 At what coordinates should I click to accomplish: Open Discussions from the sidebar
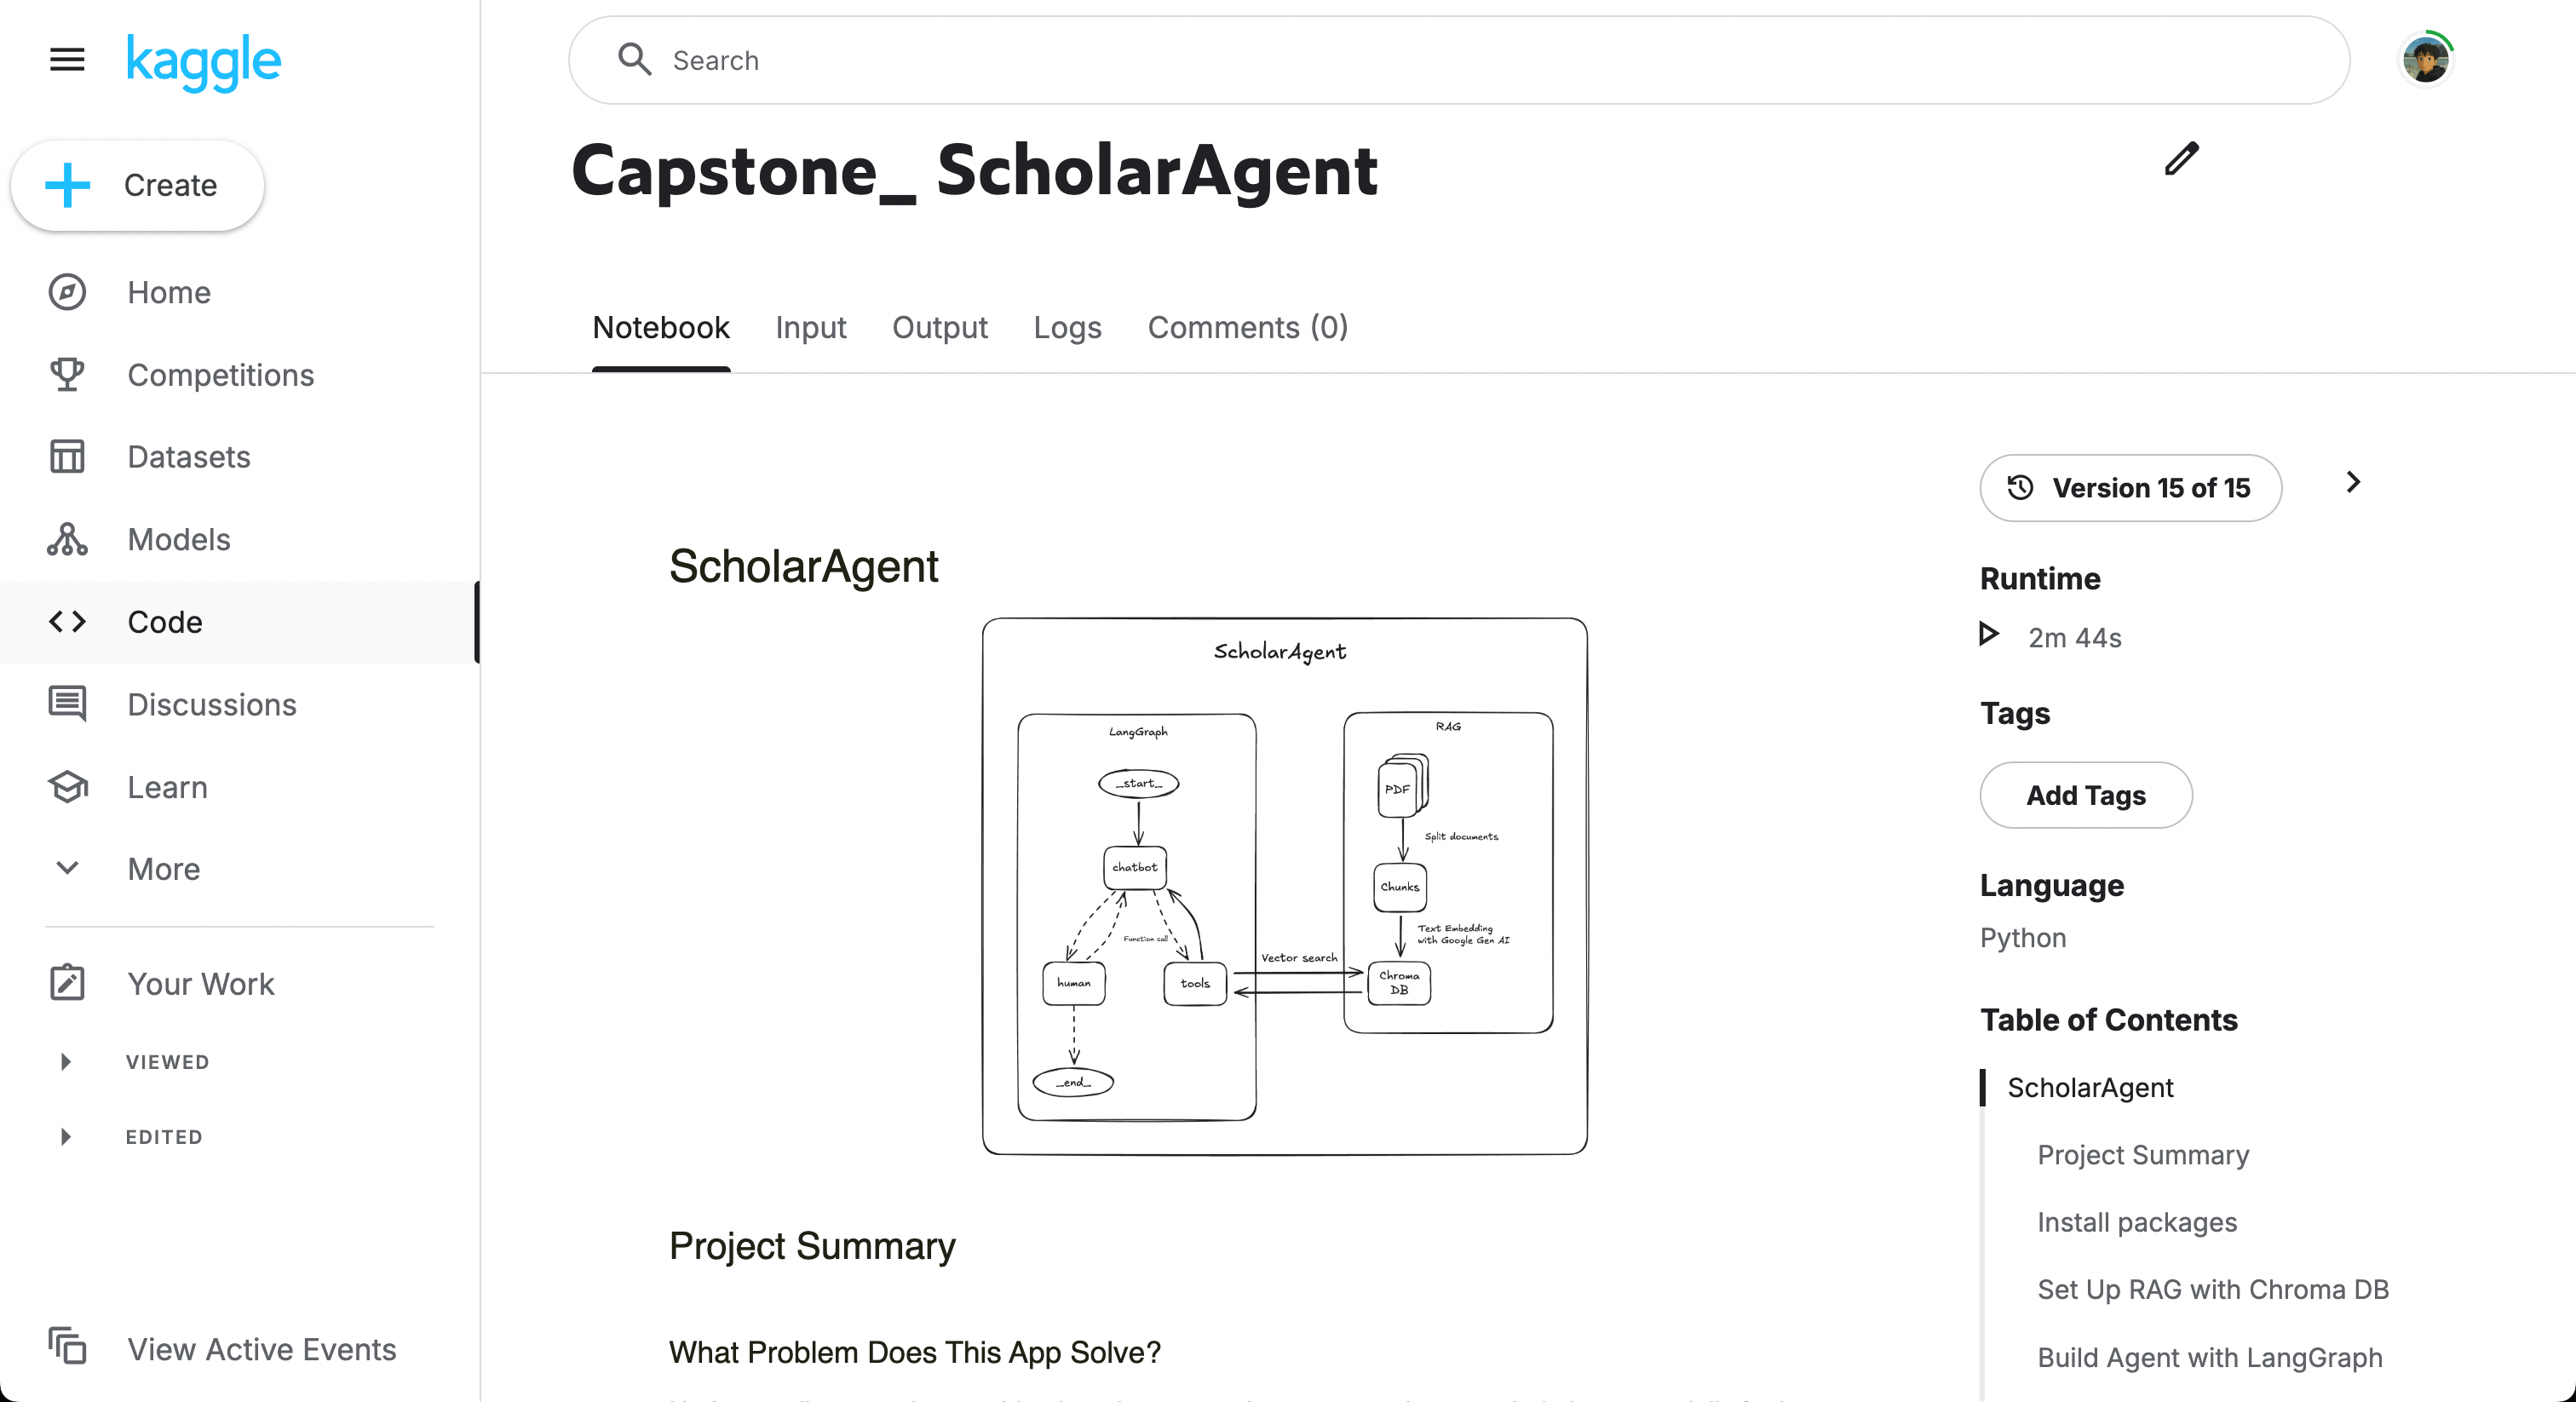coord(211,705)
